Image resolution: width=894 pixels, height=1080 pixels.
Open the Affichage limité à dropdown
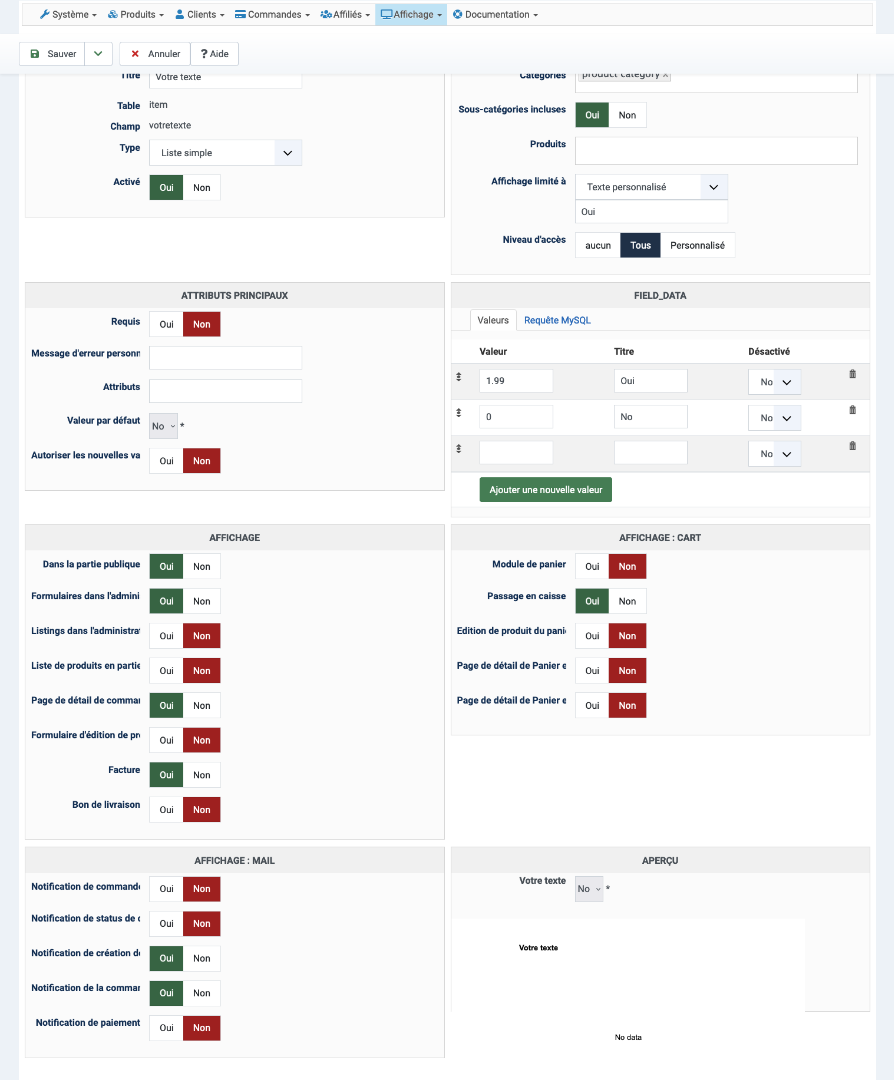(x=651, y=187)
